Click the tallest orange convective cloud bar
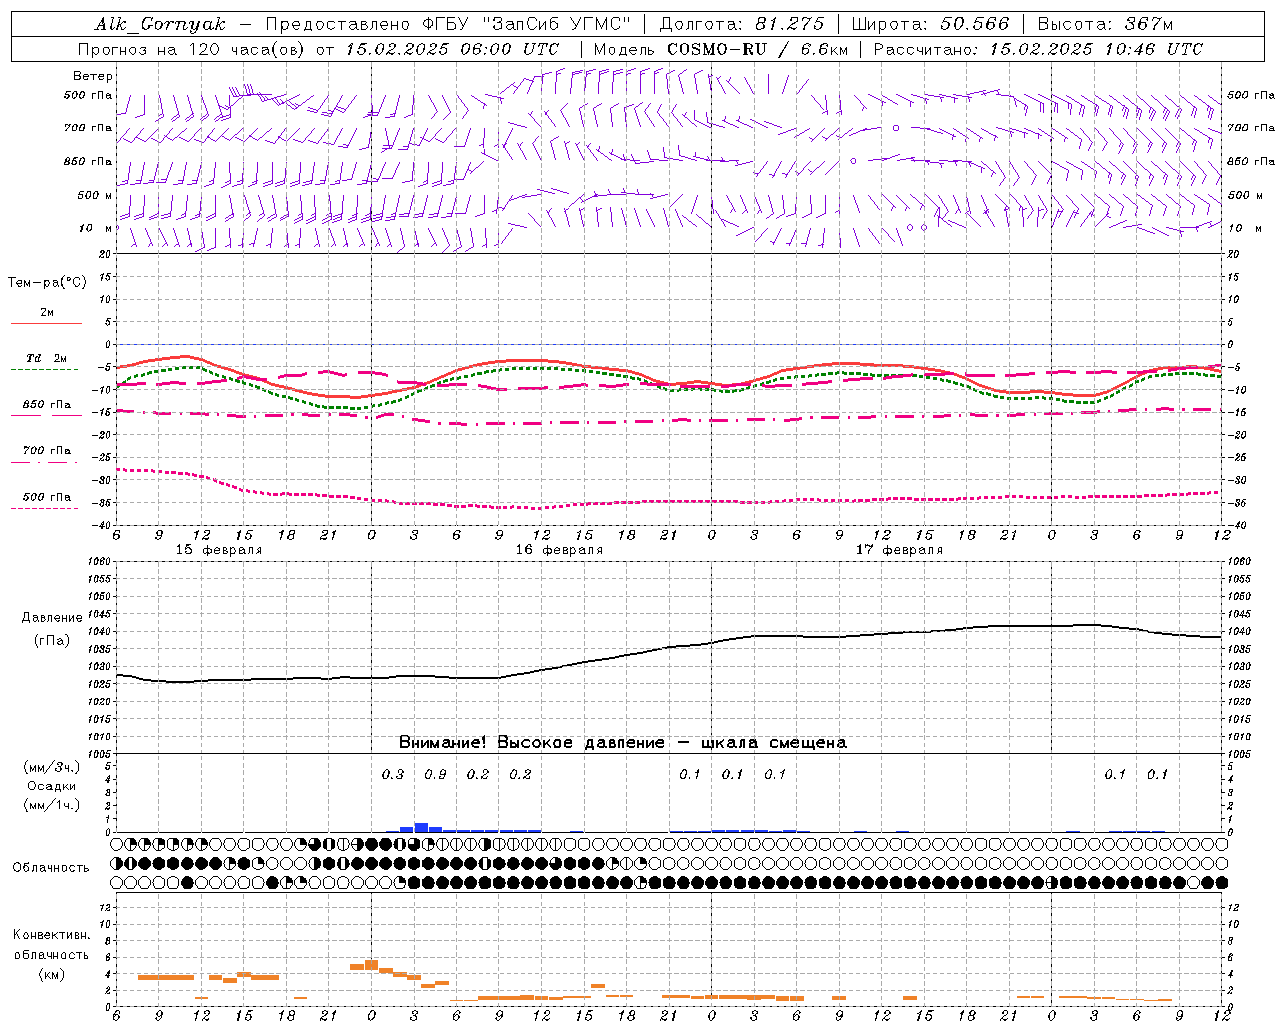 point(371,965)
